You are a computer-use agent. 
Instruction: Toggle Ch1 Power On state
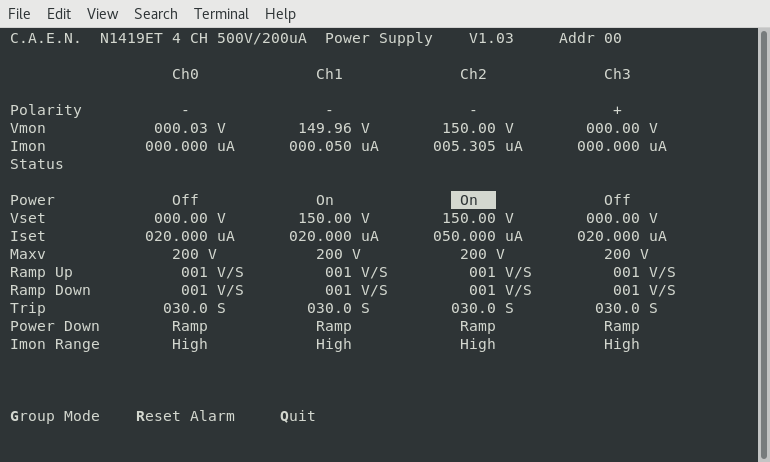coord(325,200)
